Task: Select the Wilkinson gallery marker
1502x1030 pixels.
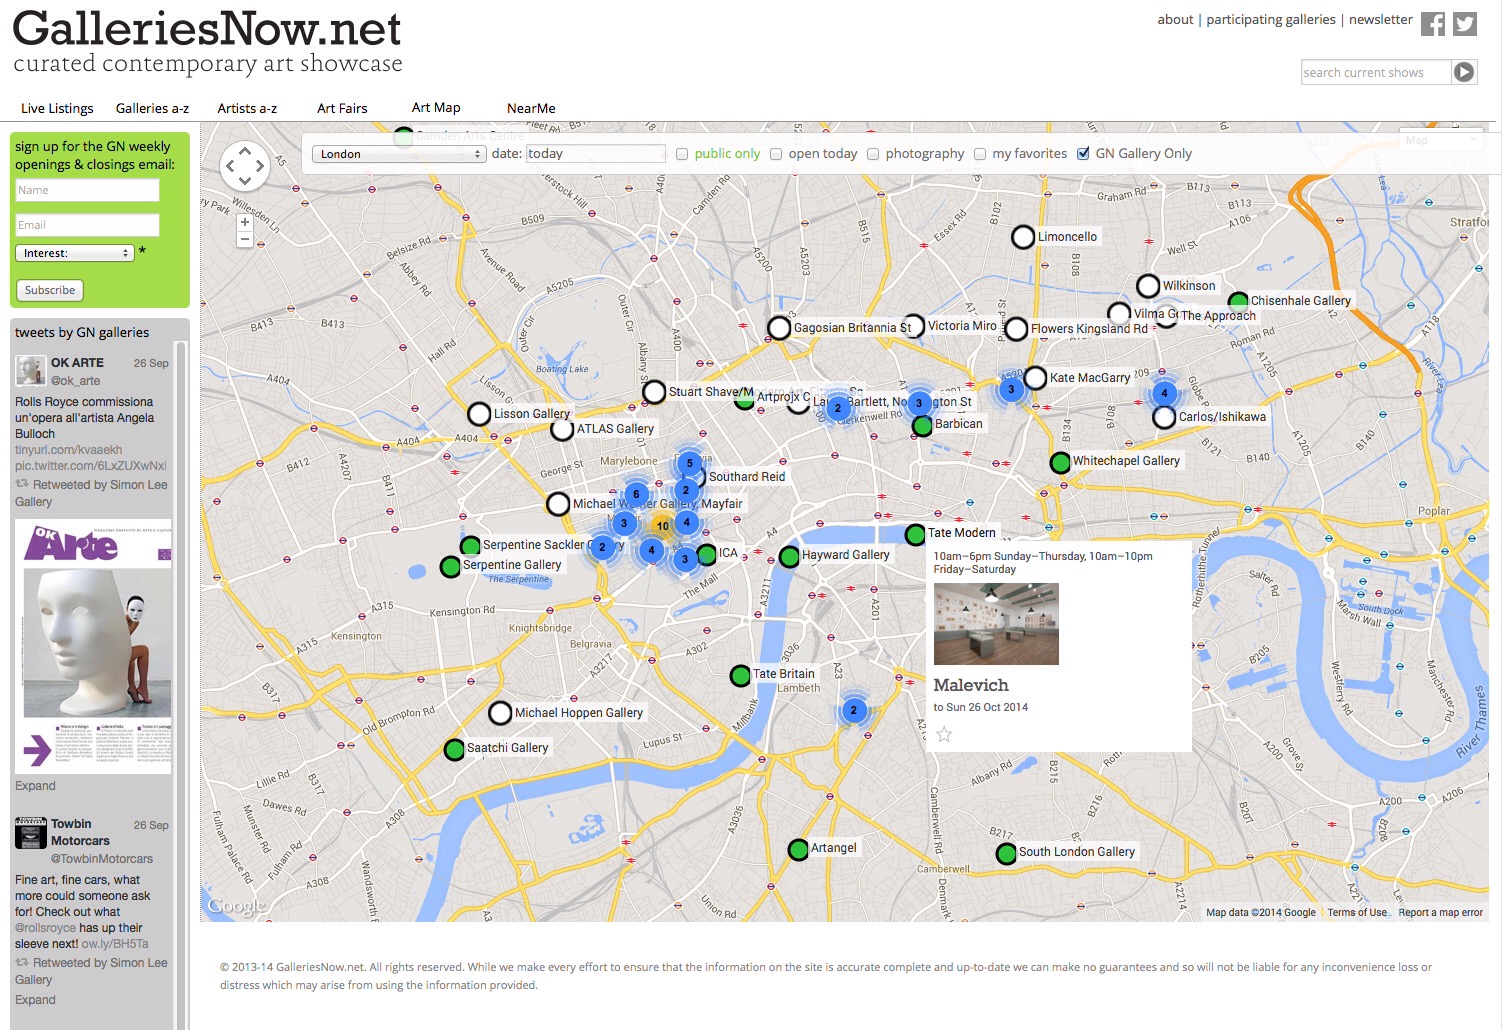Action: pyautogui.click(x=1148, y=286)
